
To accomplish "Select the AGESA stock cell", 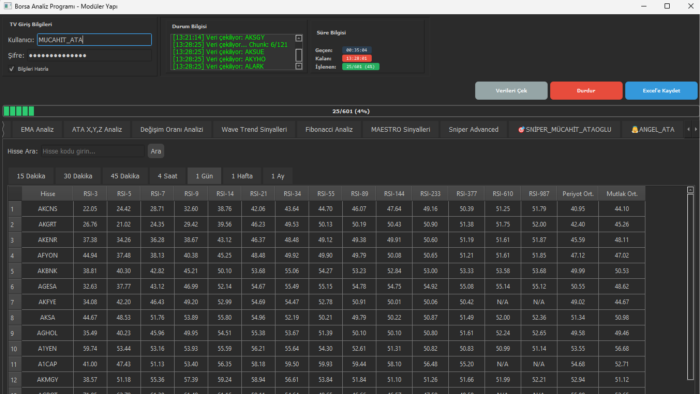I will click(x=47, y=286).
